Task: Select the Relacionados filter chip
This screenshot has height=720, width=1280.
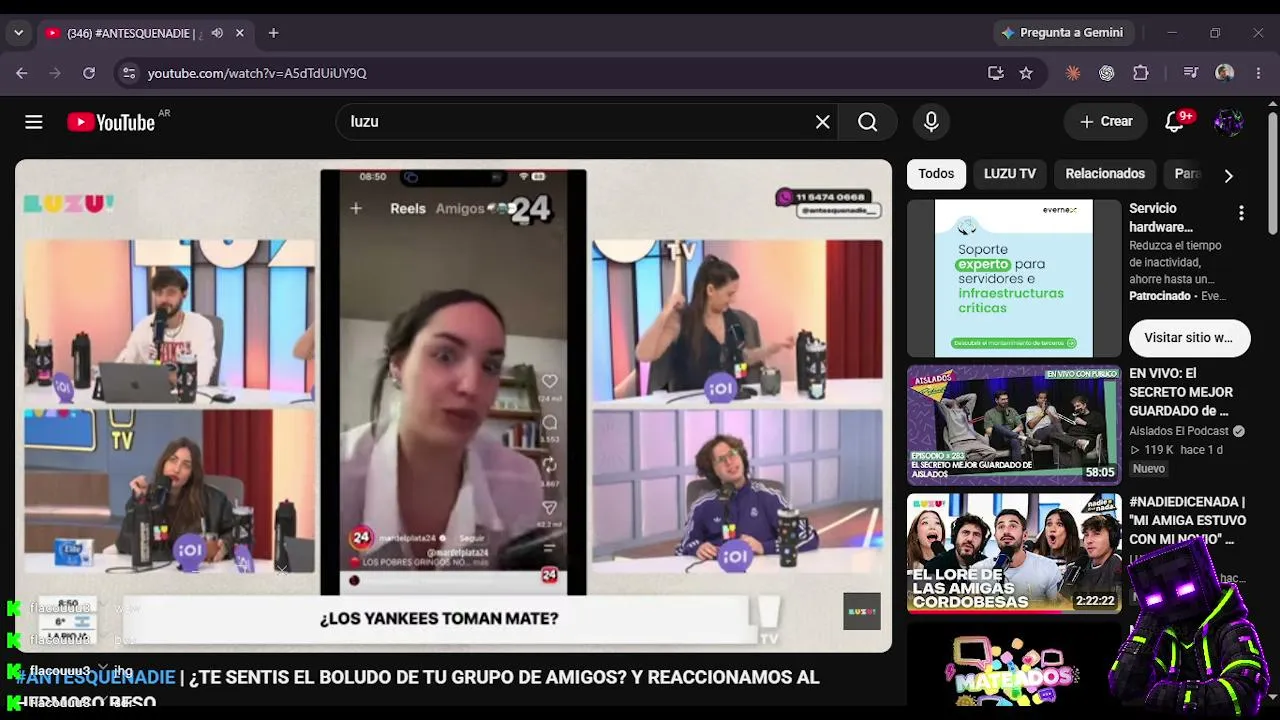Action: point(1105,174)
